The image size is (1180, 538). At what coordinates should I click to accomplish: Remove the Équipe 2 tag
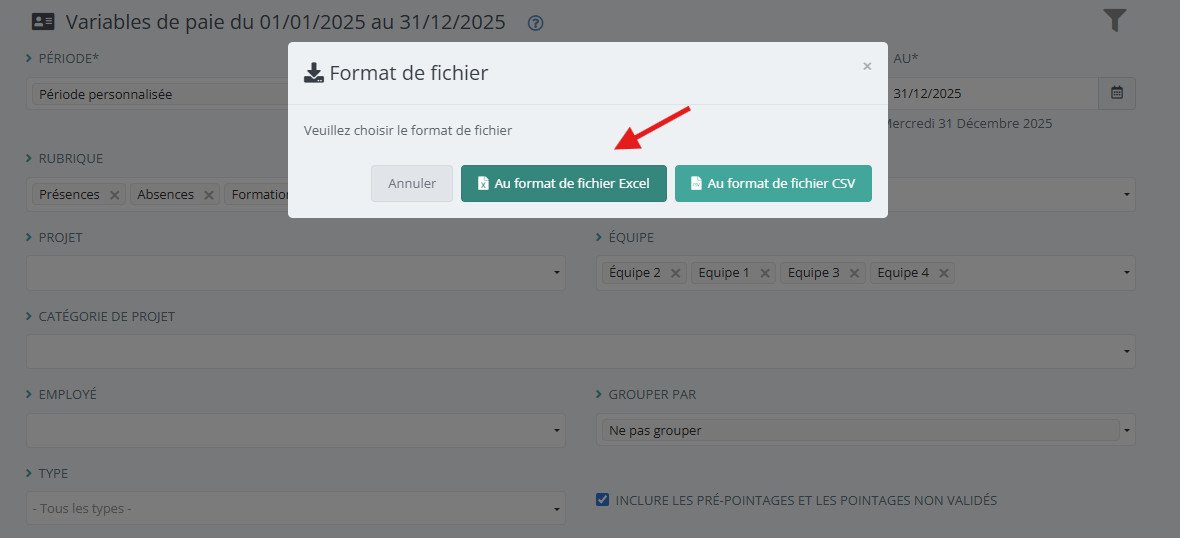[675, 273]
